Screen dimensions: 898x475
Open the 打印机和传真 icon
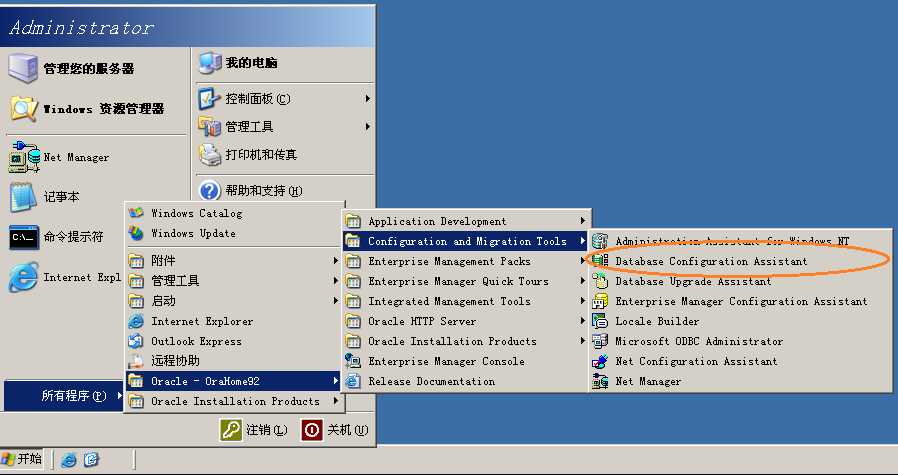click(x=209, y=154)
